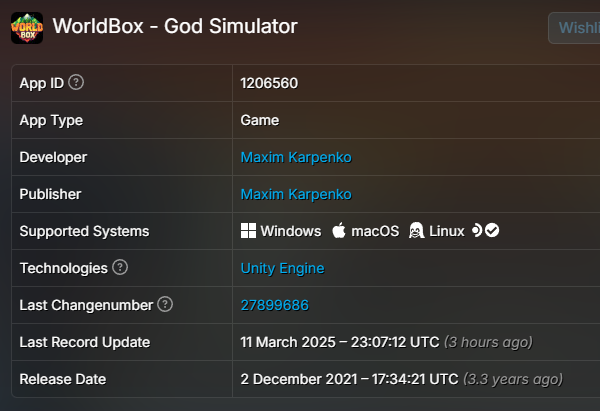Open the developer Maxim Karpenko link

296,157
